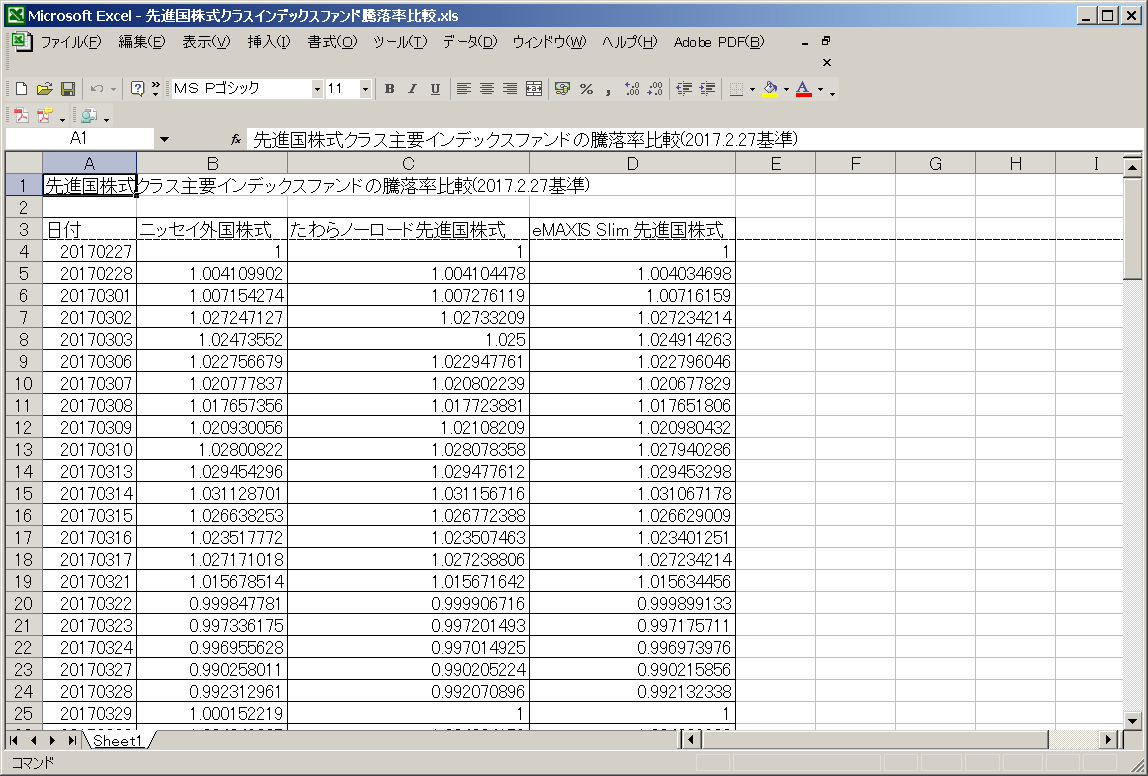Increase decimal places

click(632, 89)
